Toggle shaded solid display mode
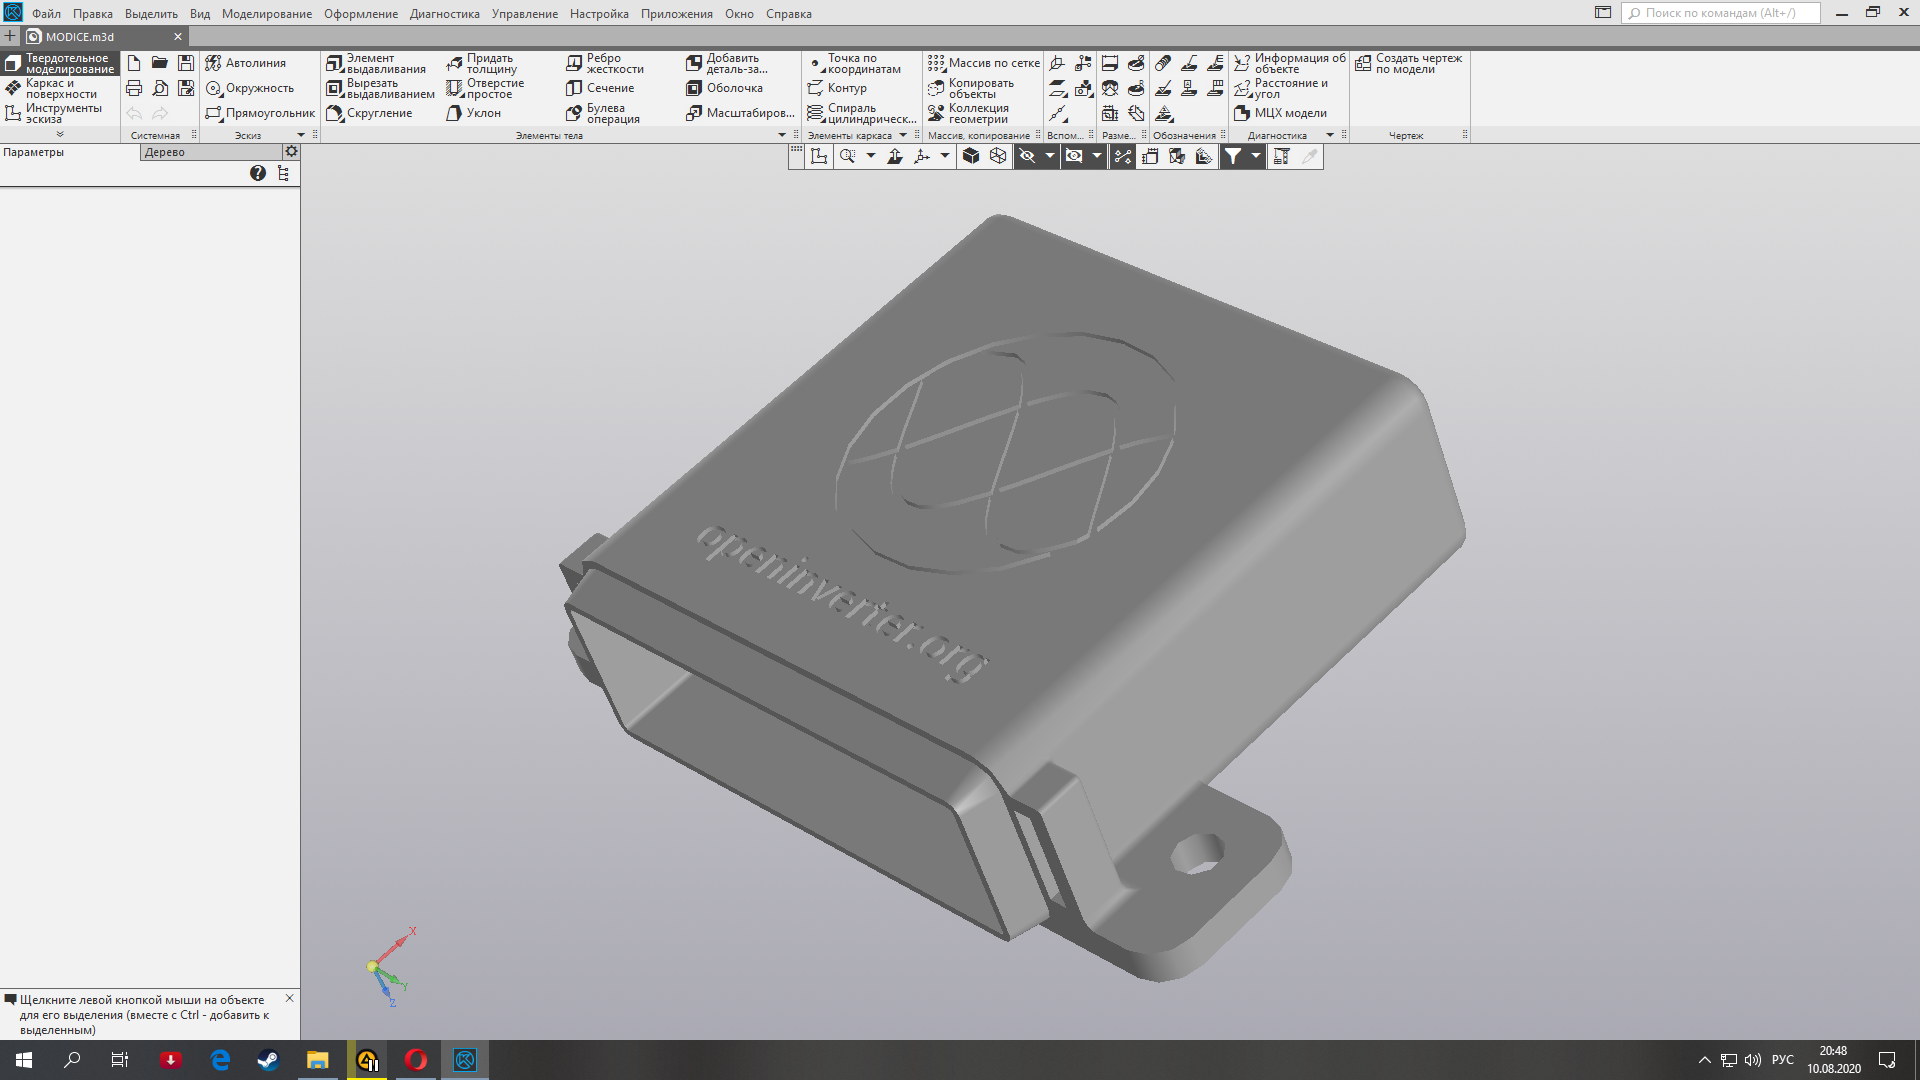1920x1080 pixels. (971, 156)
